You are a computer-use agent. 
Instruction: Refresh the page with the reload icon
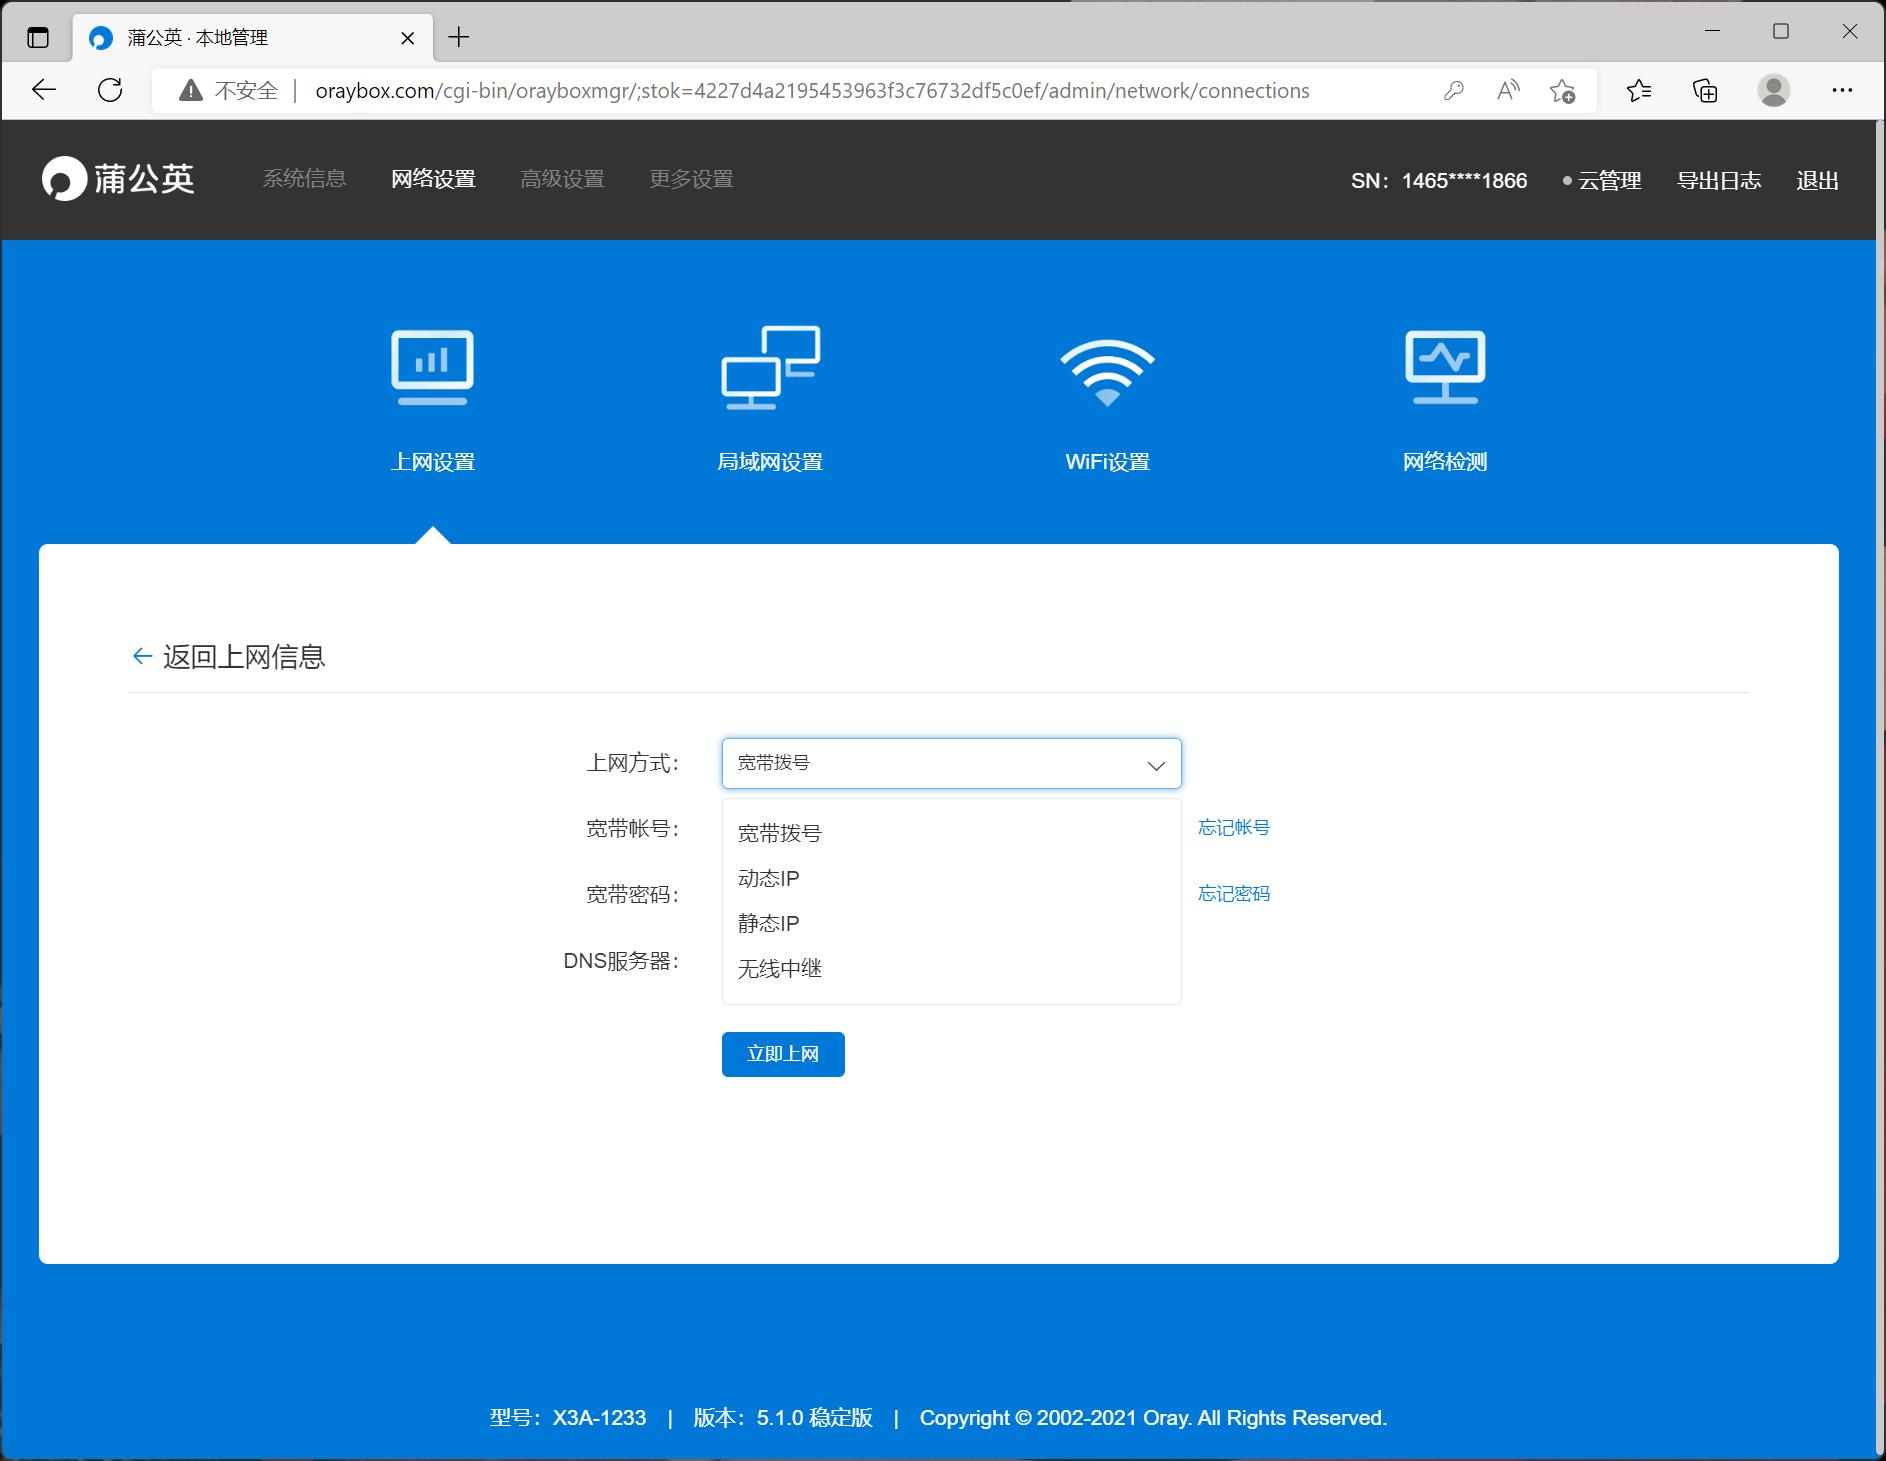110,90
